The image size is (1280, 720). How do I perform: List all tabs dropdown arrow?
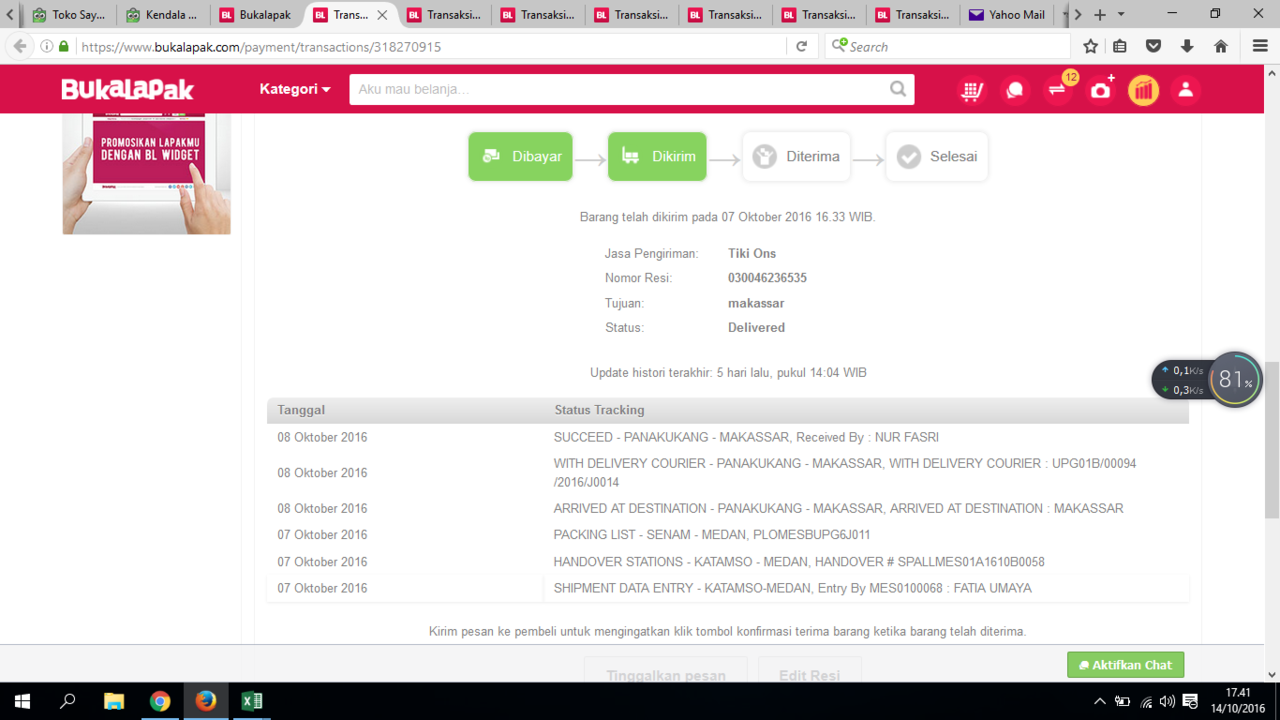(x=1121, y=15)
